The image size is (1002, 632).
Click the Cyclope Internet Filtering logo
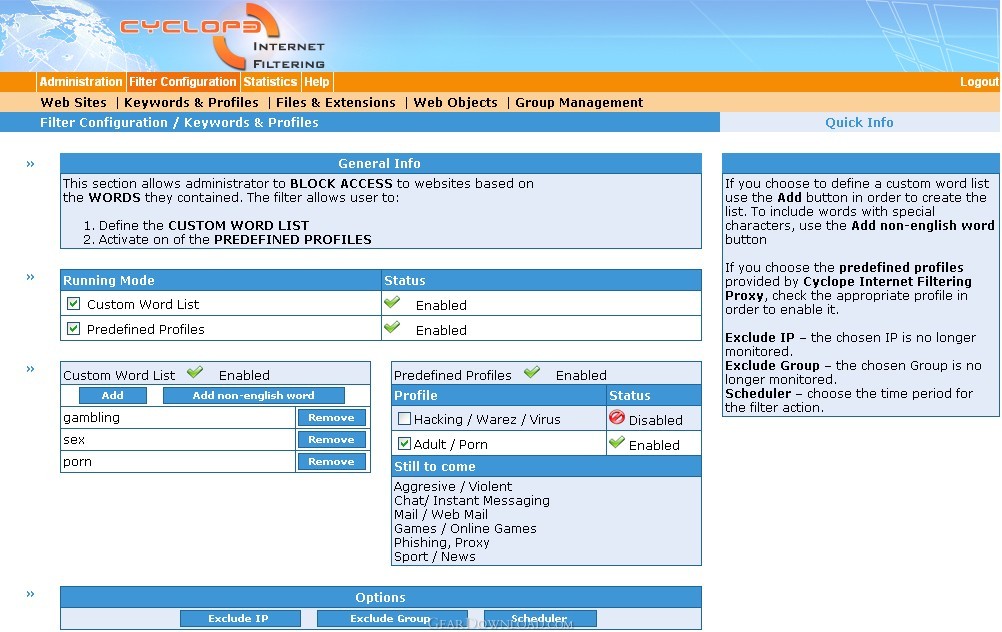coord(222,36)
